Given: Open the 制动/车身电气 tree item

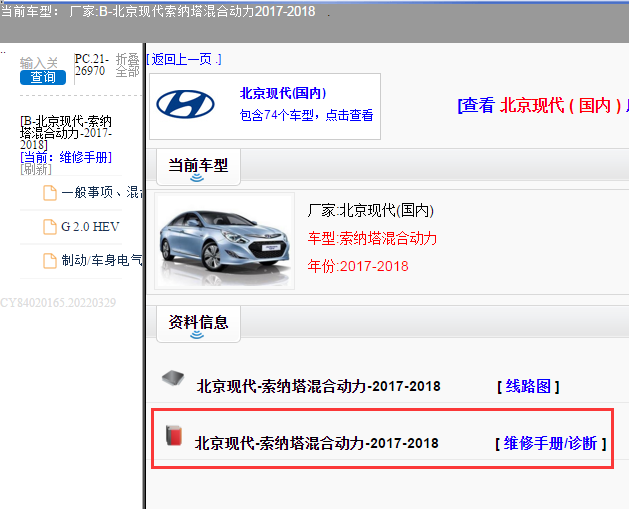Looking at the screenshot, I should click(x=101, y=260).
